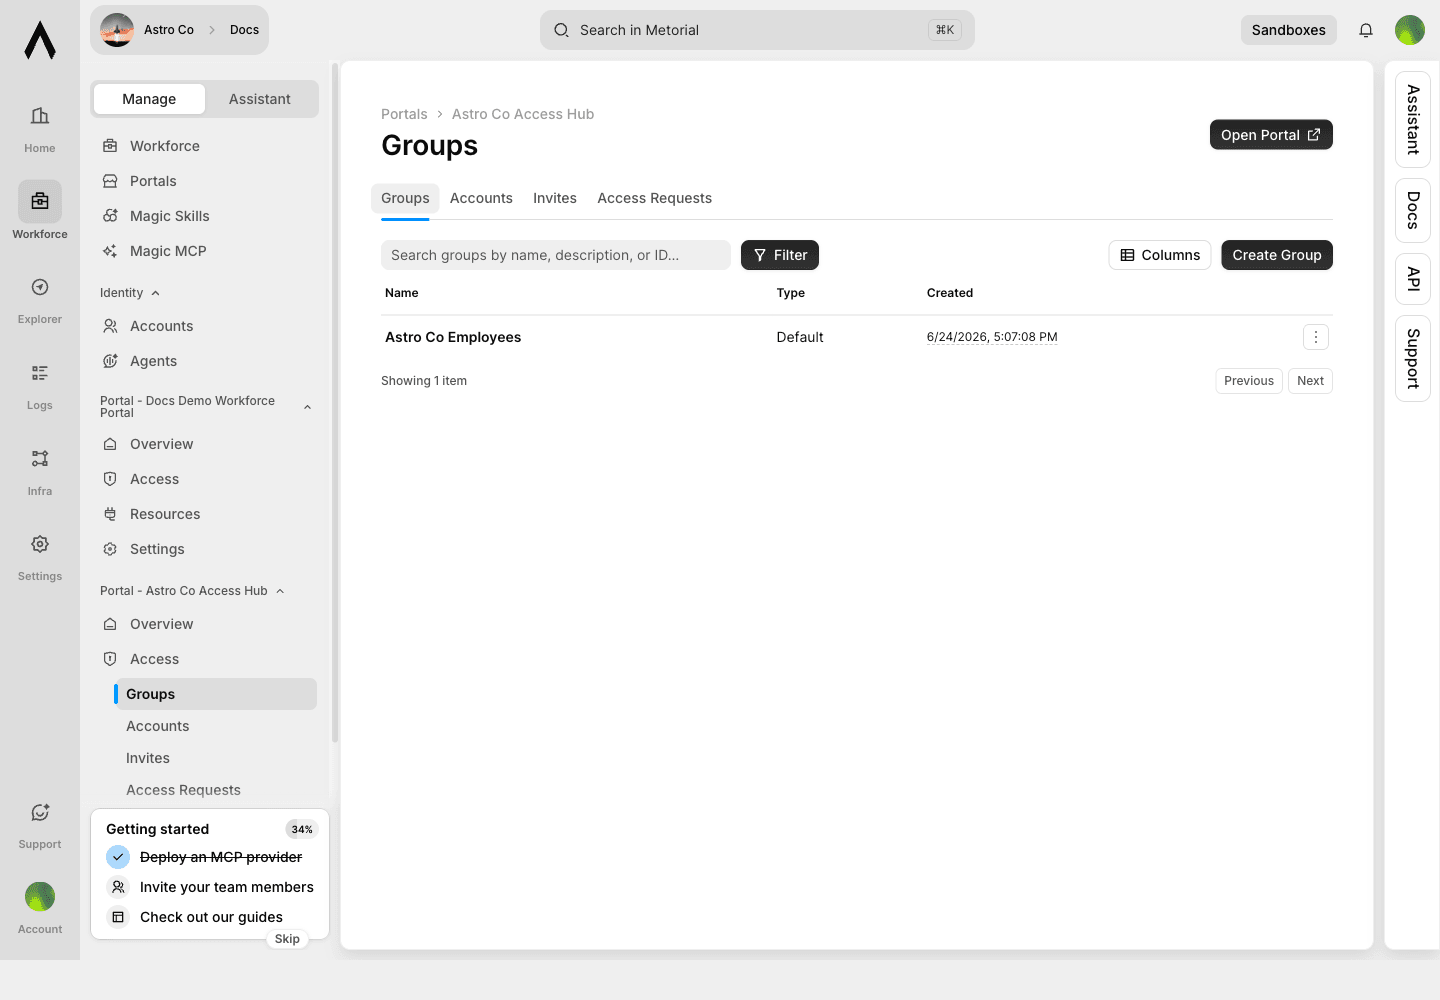Image resolution: width=1440 pixels, height=1000 pixels.
Task: Open the Columns chooser
Action: point(1160,255)
